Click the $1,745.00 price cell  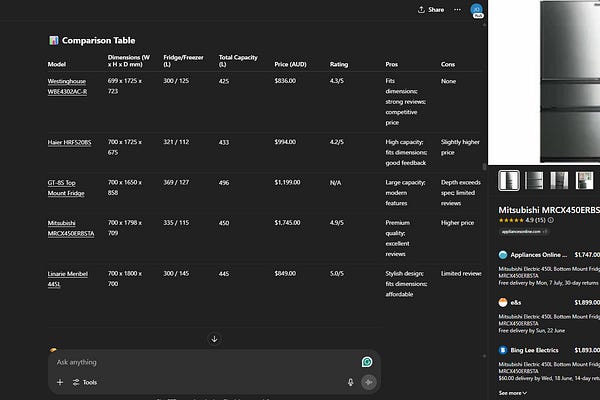pyautogui.click(x=287, y=223)
